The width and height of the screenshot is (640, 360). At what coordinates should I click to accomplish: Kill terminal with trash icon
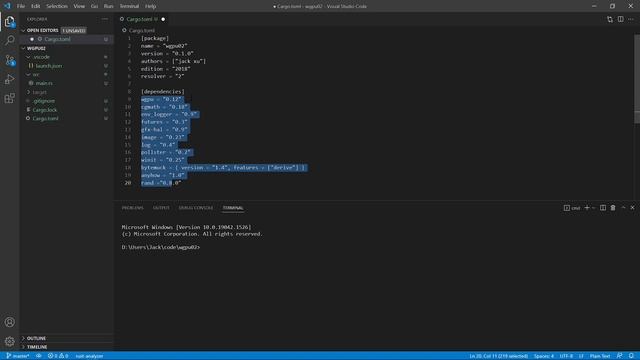click(613, 208)
